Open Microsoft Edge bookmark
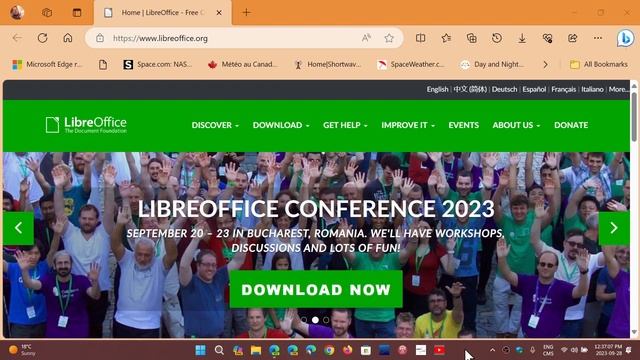 [x=47, y=64]
